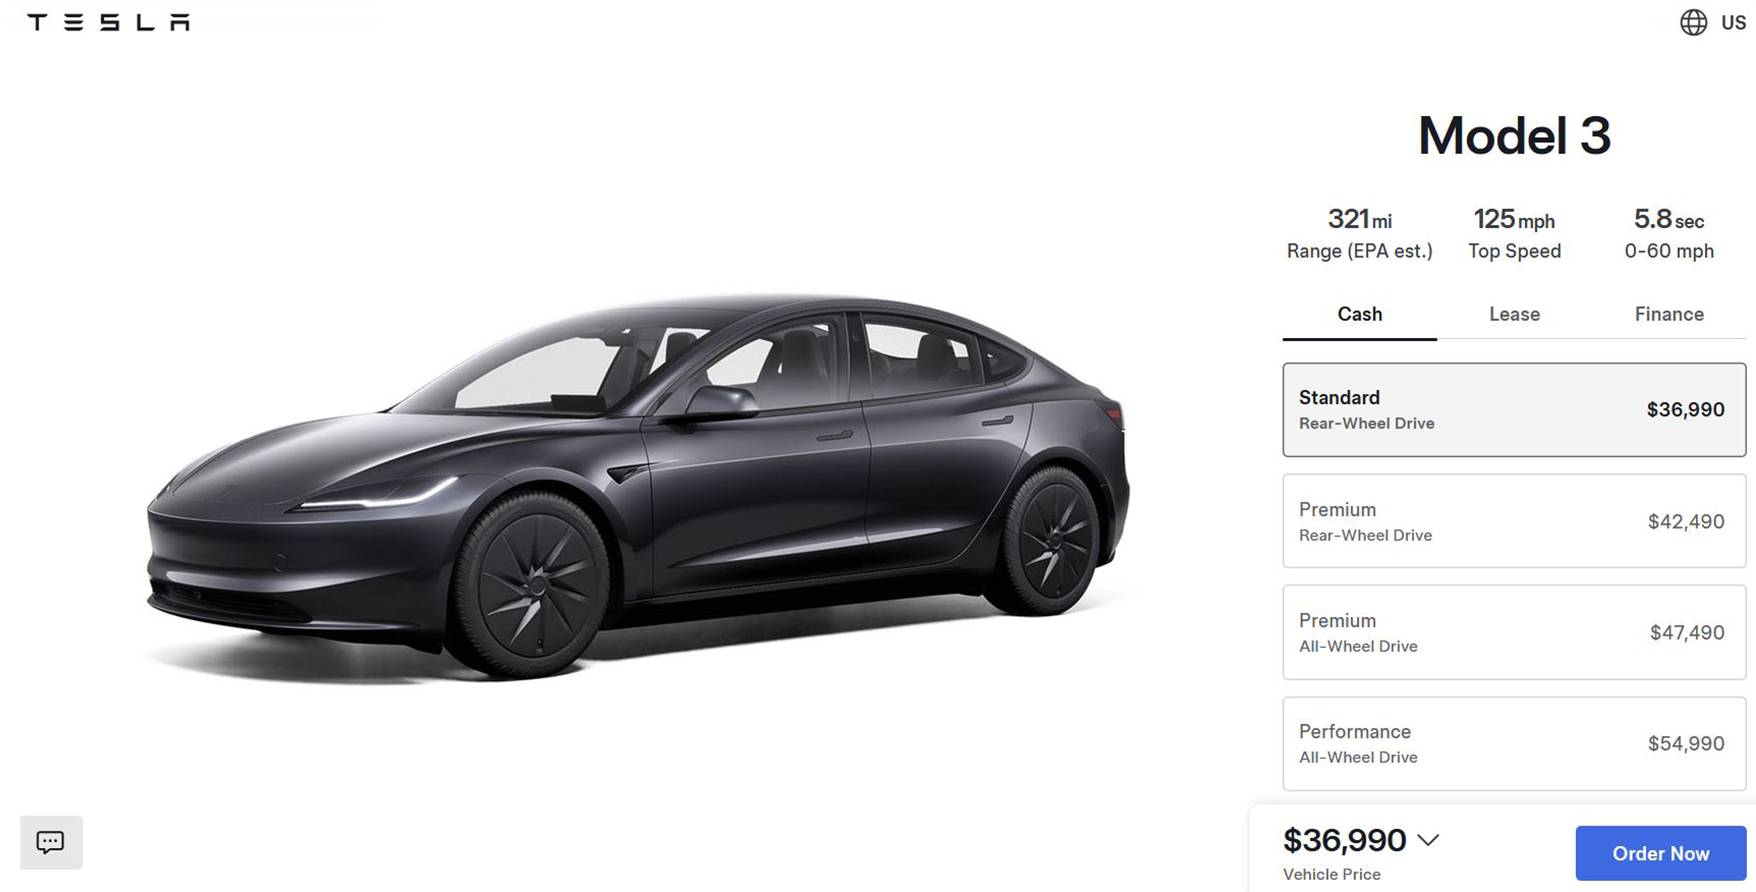Click the US region label
The image size is (1756, 892).
pyautogui.click(x=1733, y=22)
